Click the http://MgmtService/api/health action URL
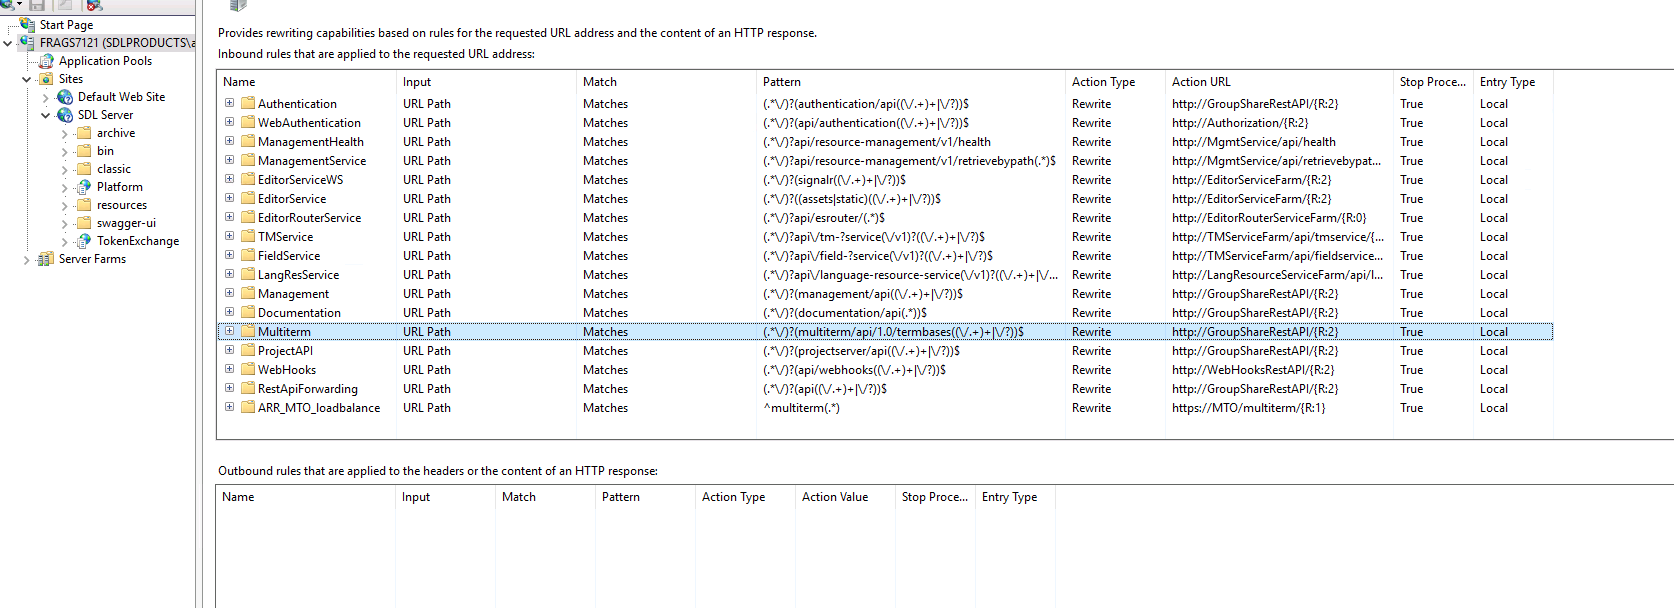 click(x=1253, y=141)
